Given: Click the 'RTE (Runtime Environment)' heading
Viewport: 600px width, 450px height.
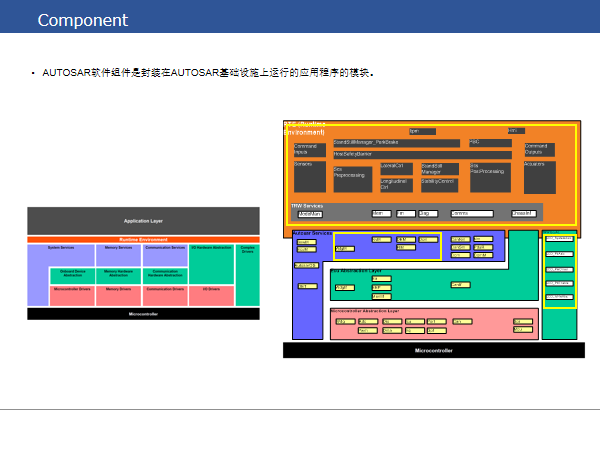Looking at the screenshot, I should coord(304,129).
